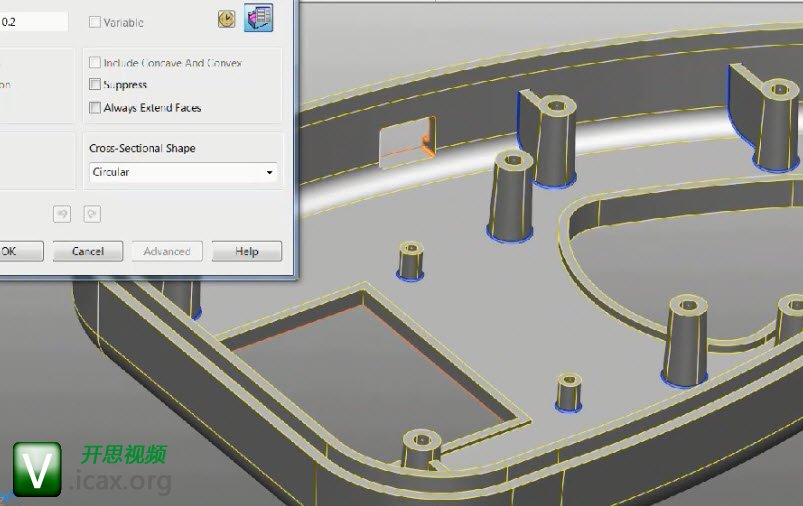The height and width of the screenshot is (506, 803).
Task: Click the Cancel button
Action: 88,251
